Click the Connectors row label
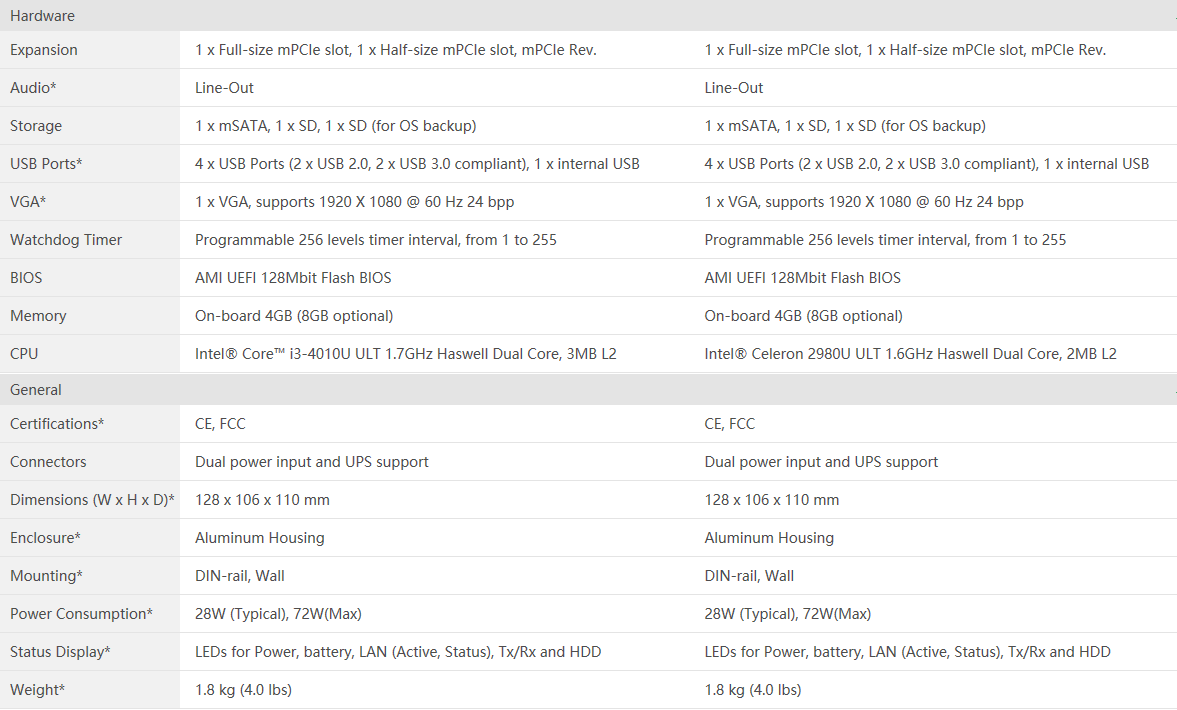 point(48,462)
